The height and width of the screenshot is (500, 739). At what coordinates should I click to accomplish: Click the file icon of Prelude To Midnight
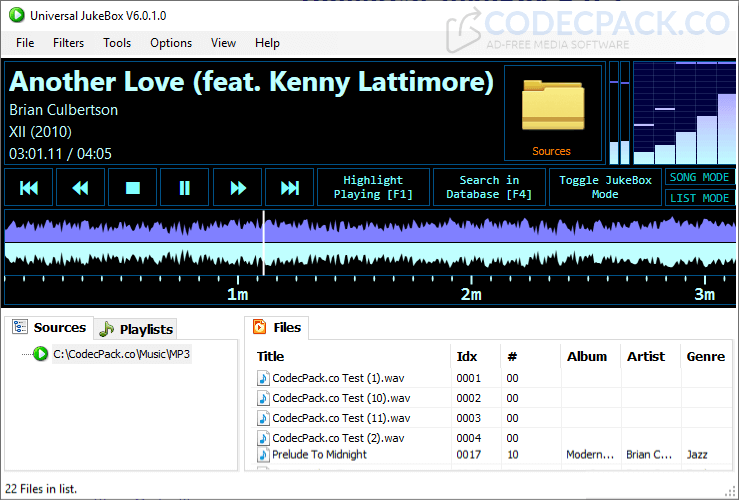click(x=263, y=454)
